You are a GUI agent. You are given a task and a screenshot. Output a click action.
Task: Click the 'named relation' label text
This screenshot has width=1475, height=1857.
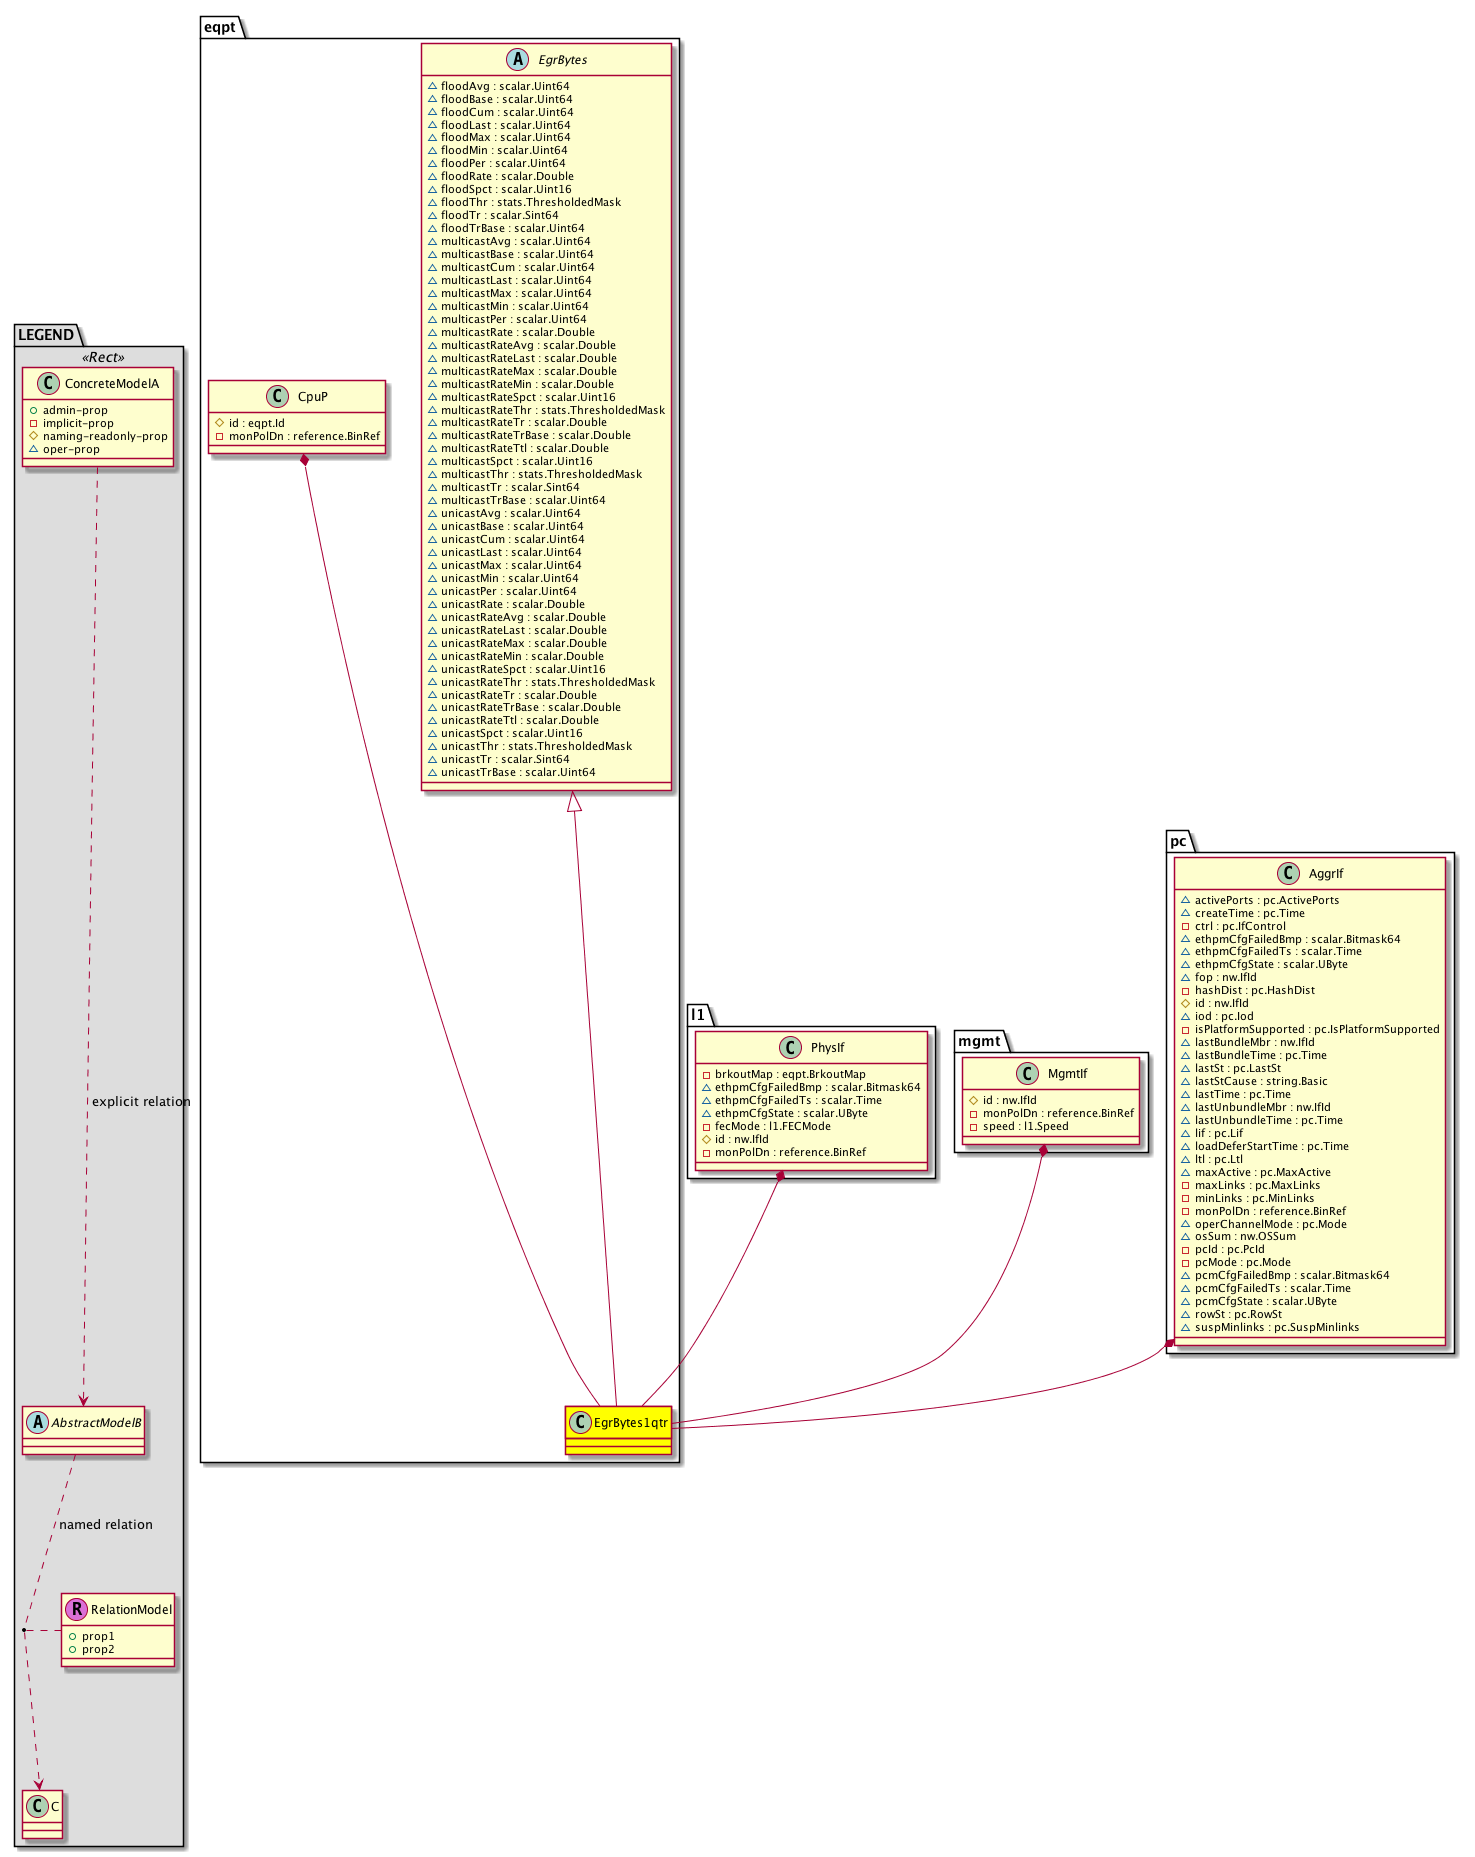[106, 1525]
